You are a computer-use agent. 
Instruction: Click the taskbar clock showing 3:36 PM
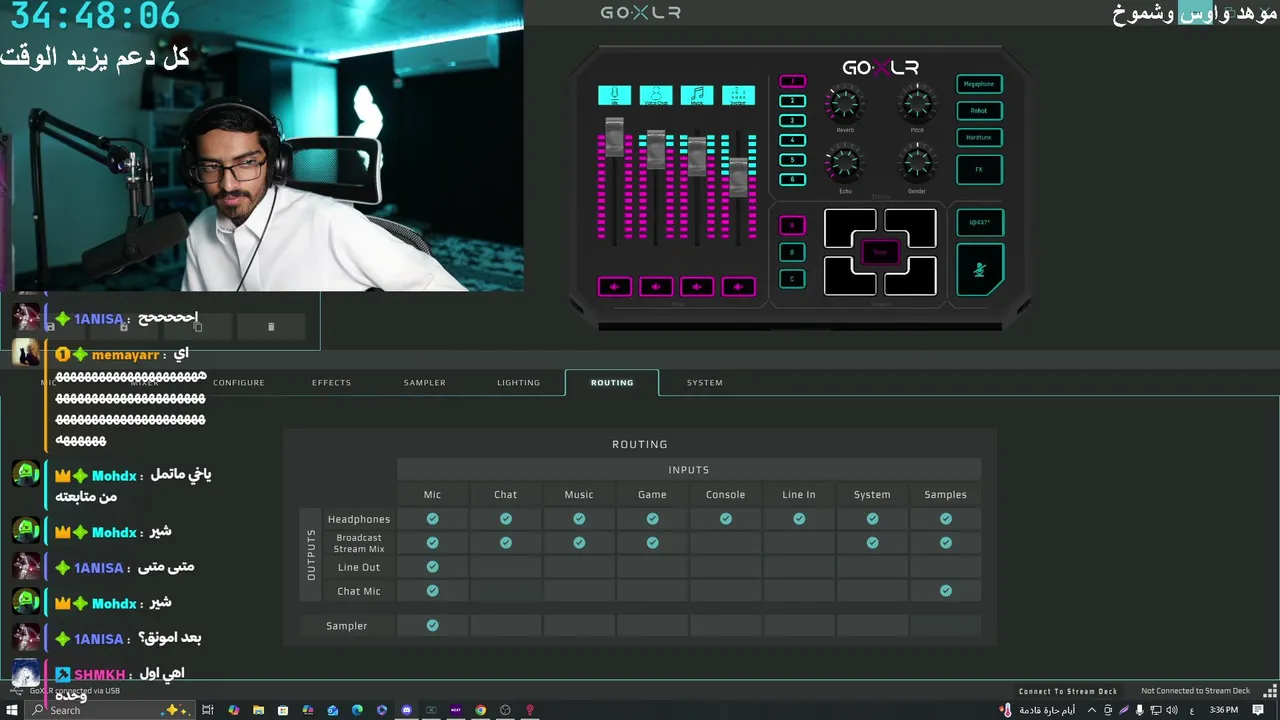[x=1224, y=710]
